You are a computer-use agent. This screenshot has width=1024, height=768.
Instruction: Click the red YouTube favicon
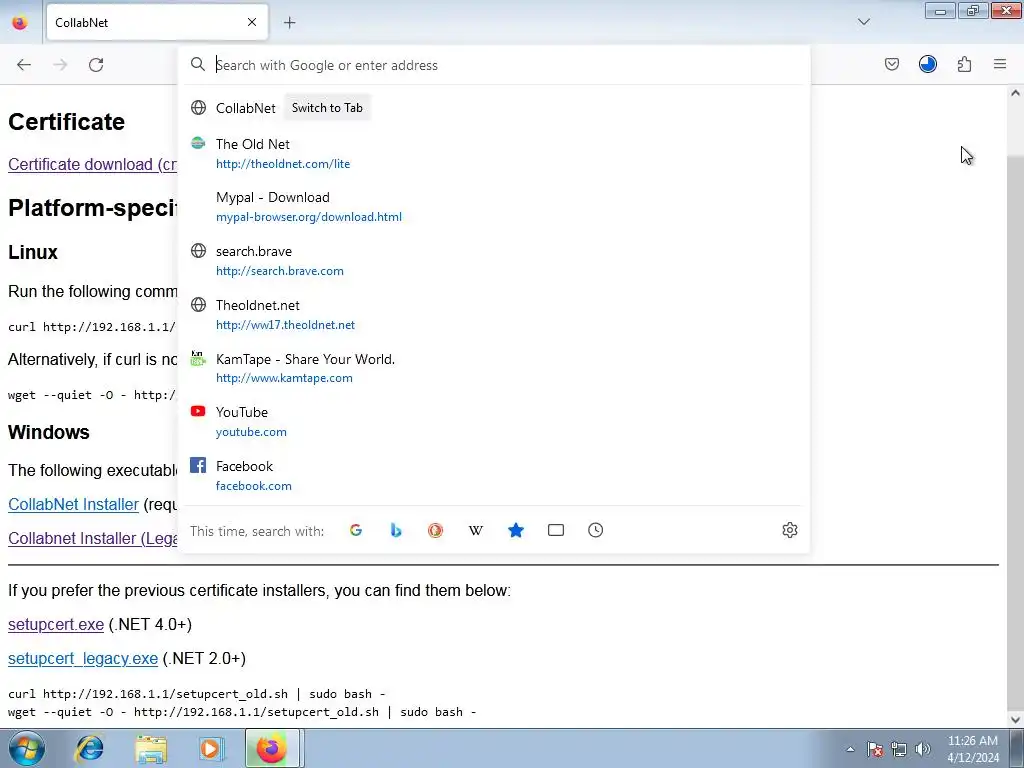tap(198, 411)
